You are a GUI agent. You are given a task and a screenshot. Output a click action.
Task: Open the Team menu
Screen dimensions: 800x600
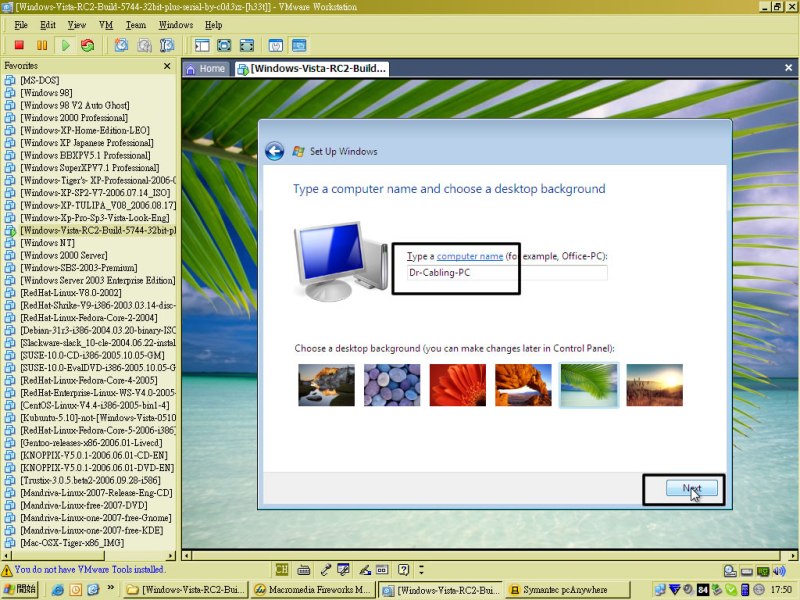point(136,25)
